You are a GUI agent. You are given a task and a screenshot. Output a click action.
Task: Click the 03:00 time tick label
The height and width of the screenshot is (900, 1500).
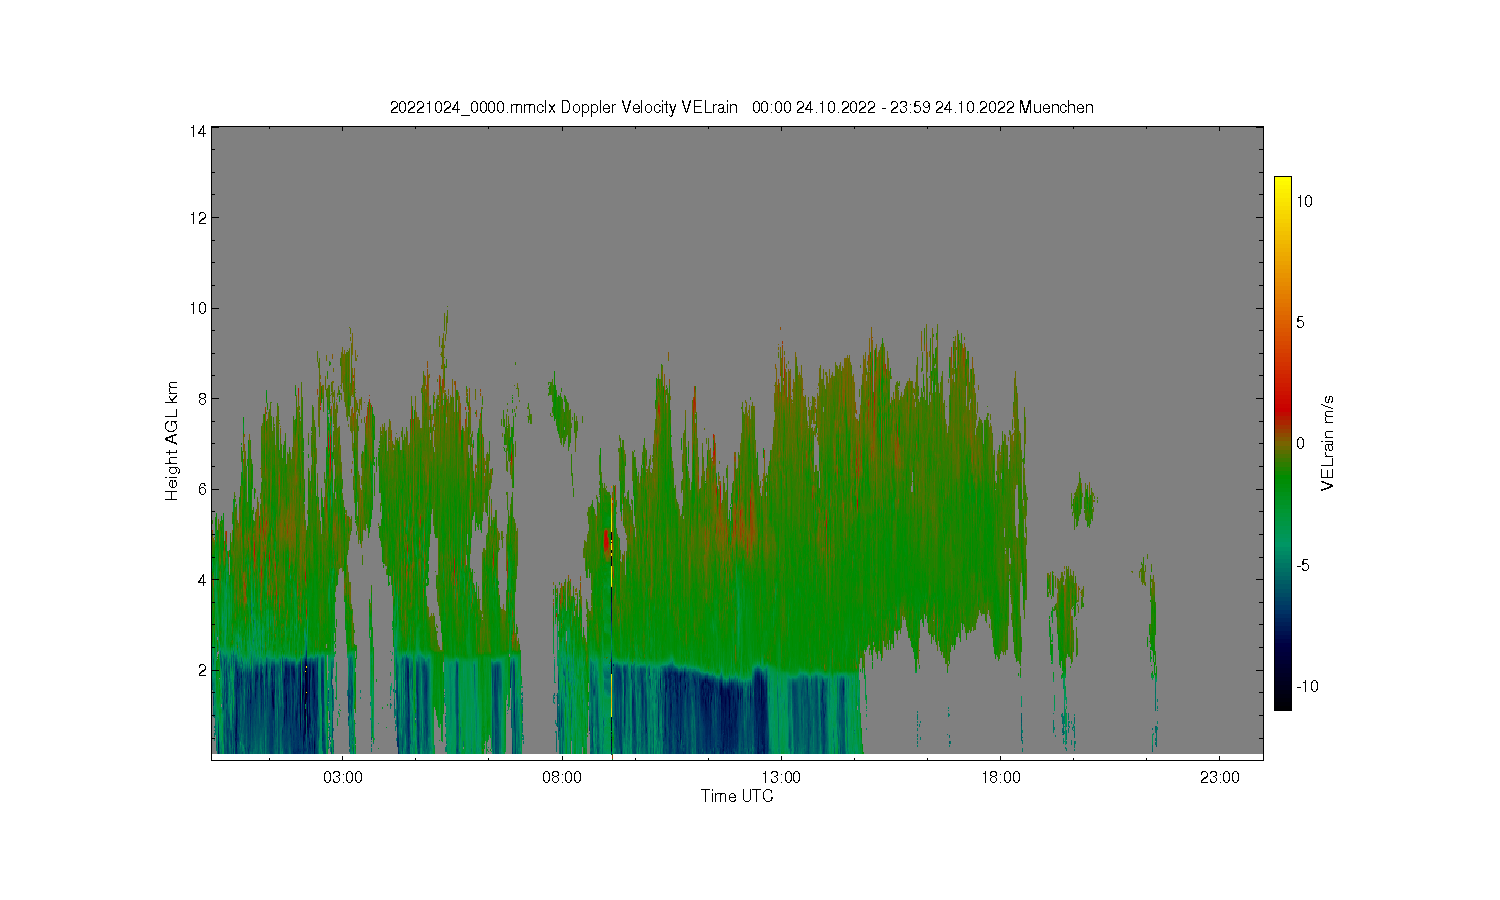pyautogui.click(x=343, y=777)
